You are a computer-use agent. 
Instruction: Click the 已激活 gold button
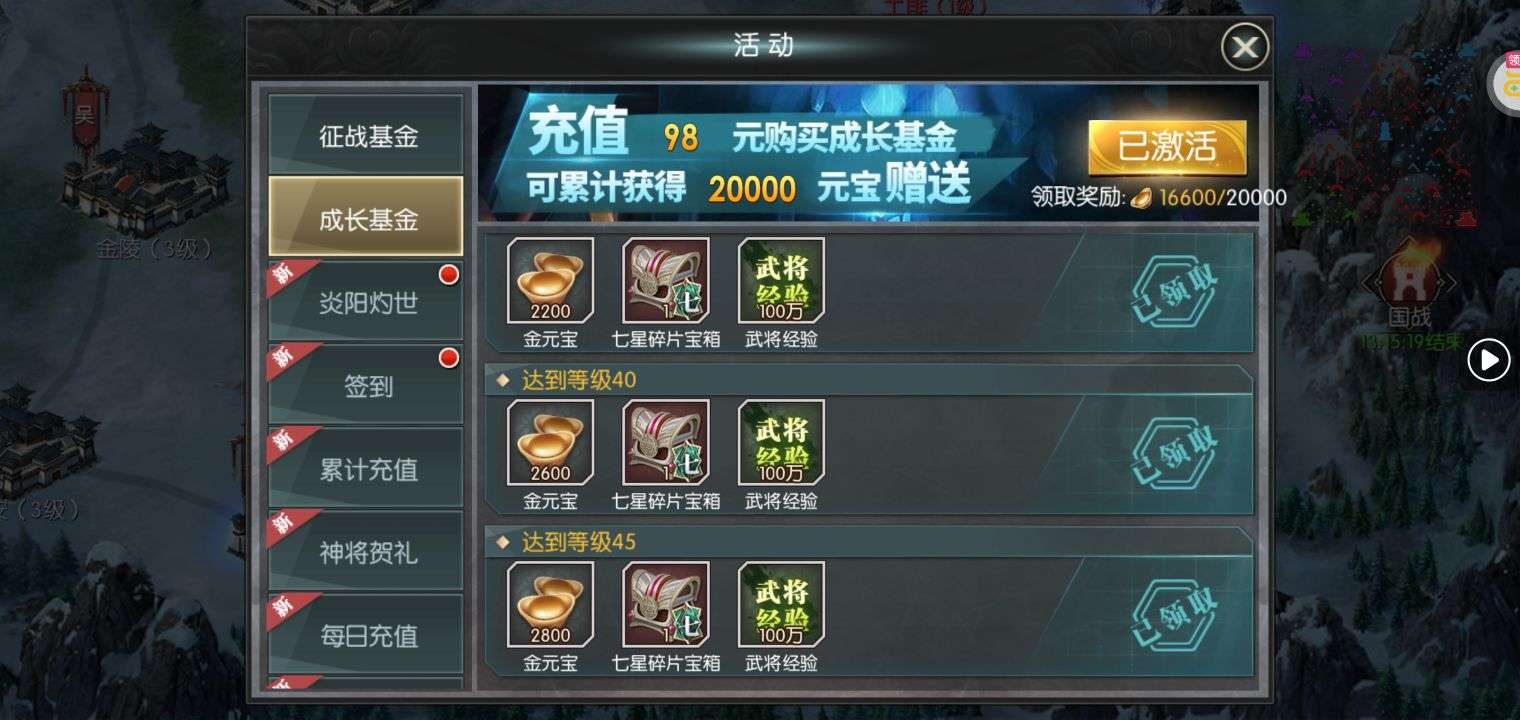(x=1166, y=148)
